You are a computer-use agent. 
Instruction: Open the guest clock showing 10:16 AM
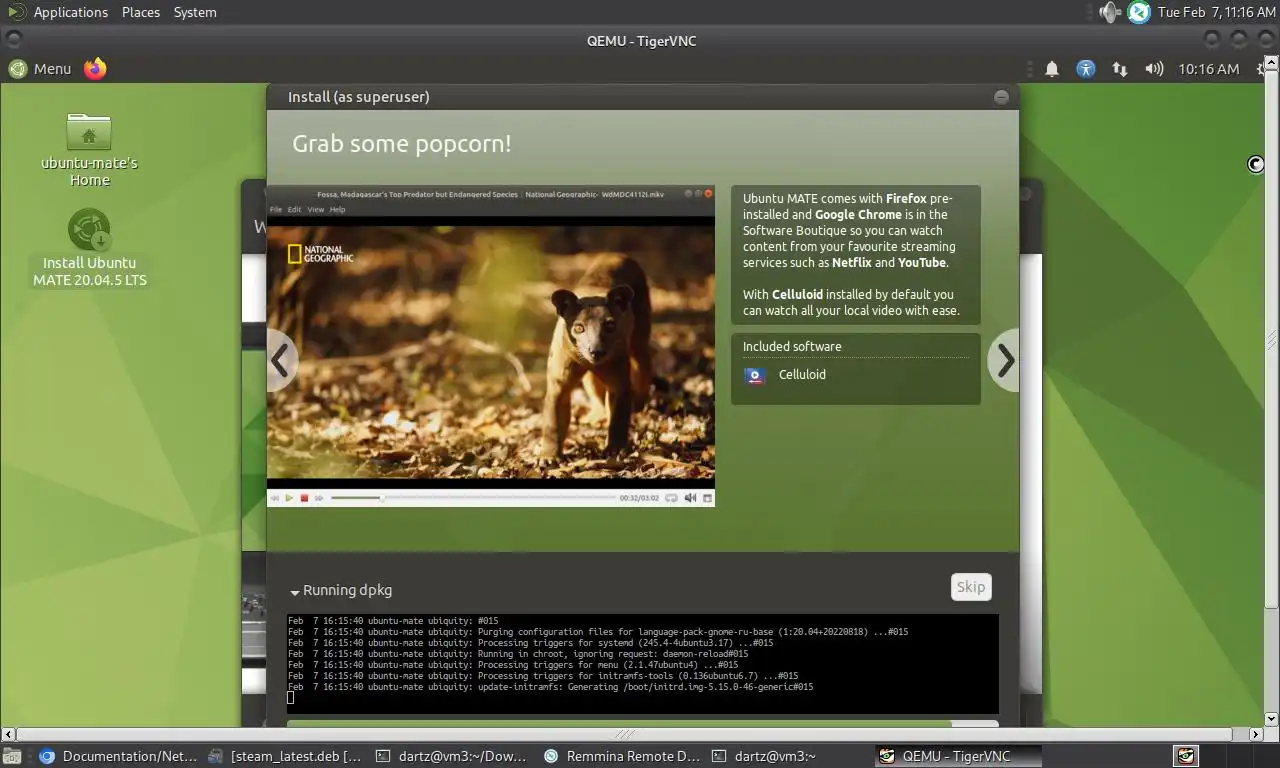coord(1208,69)
